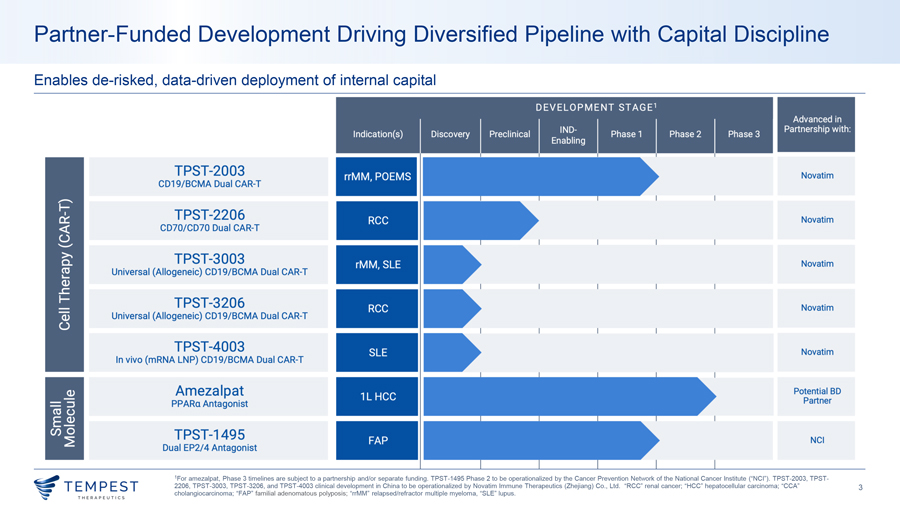Click the slide page number 3
The height and width of the screenshot is (506, 900).
pyautogui.click(x=860, y=488)
